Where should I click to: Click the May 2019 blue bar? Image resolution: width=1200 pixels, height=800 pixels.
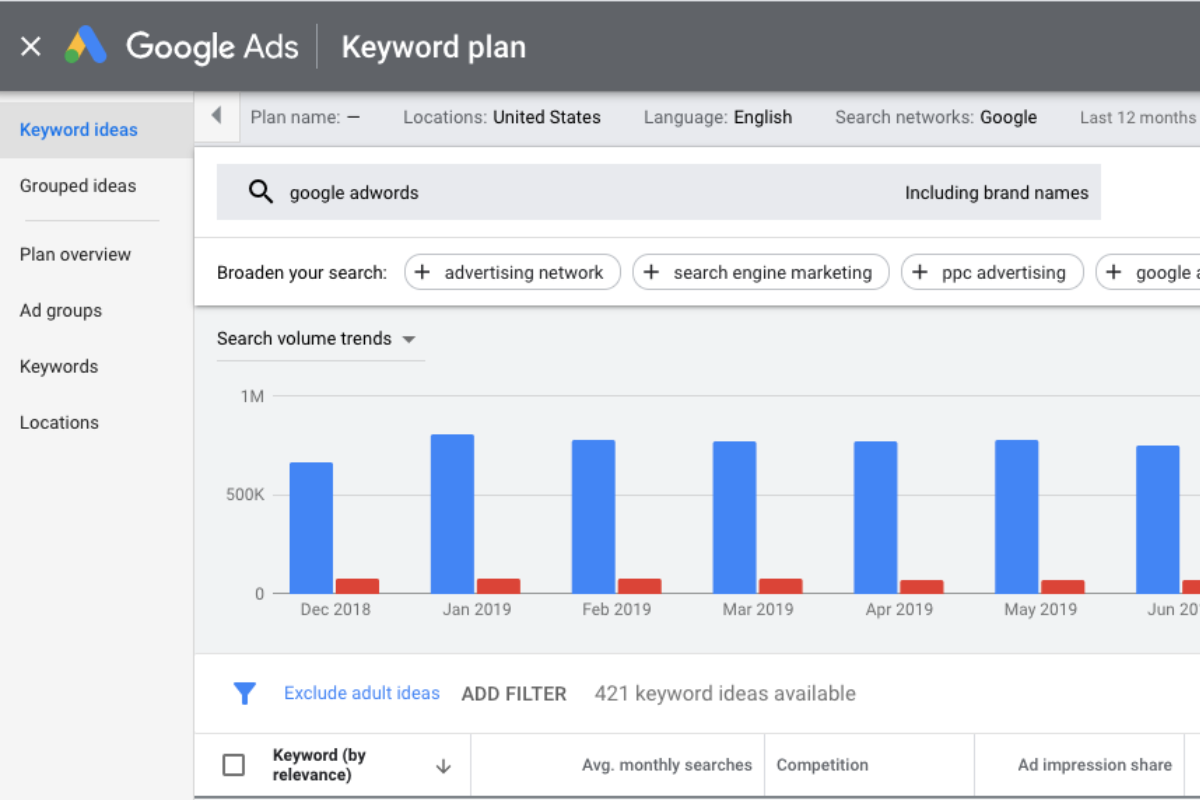1016,517
